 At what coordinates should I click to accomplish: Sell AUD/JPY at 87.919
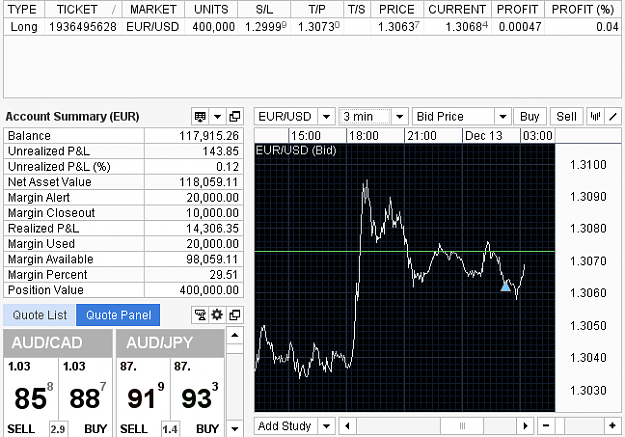(x=143, y=396)
